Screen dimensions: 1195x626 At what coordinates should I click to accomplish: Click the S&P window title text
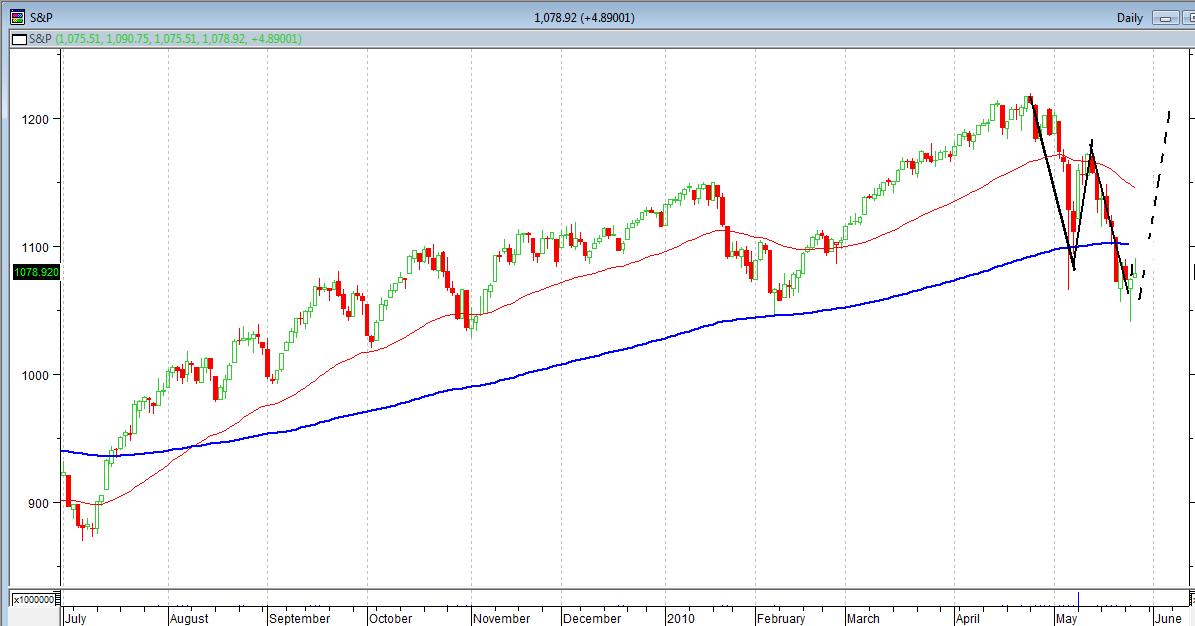tap(41, 17)
